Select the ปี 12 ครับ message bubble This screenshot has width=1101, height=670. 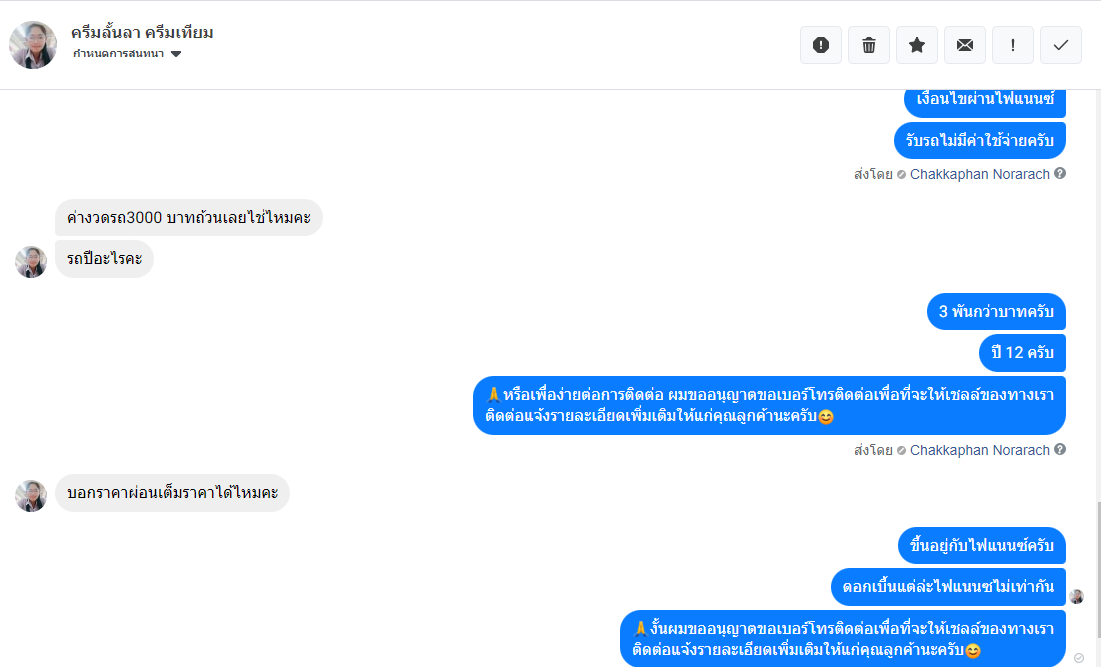(1022, 353)
